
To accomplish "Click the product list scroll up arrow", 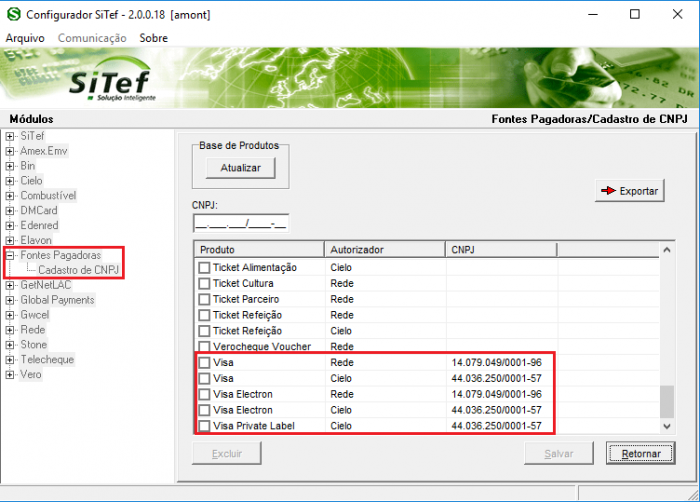I will pyautogui.click(x=667, y=250).
